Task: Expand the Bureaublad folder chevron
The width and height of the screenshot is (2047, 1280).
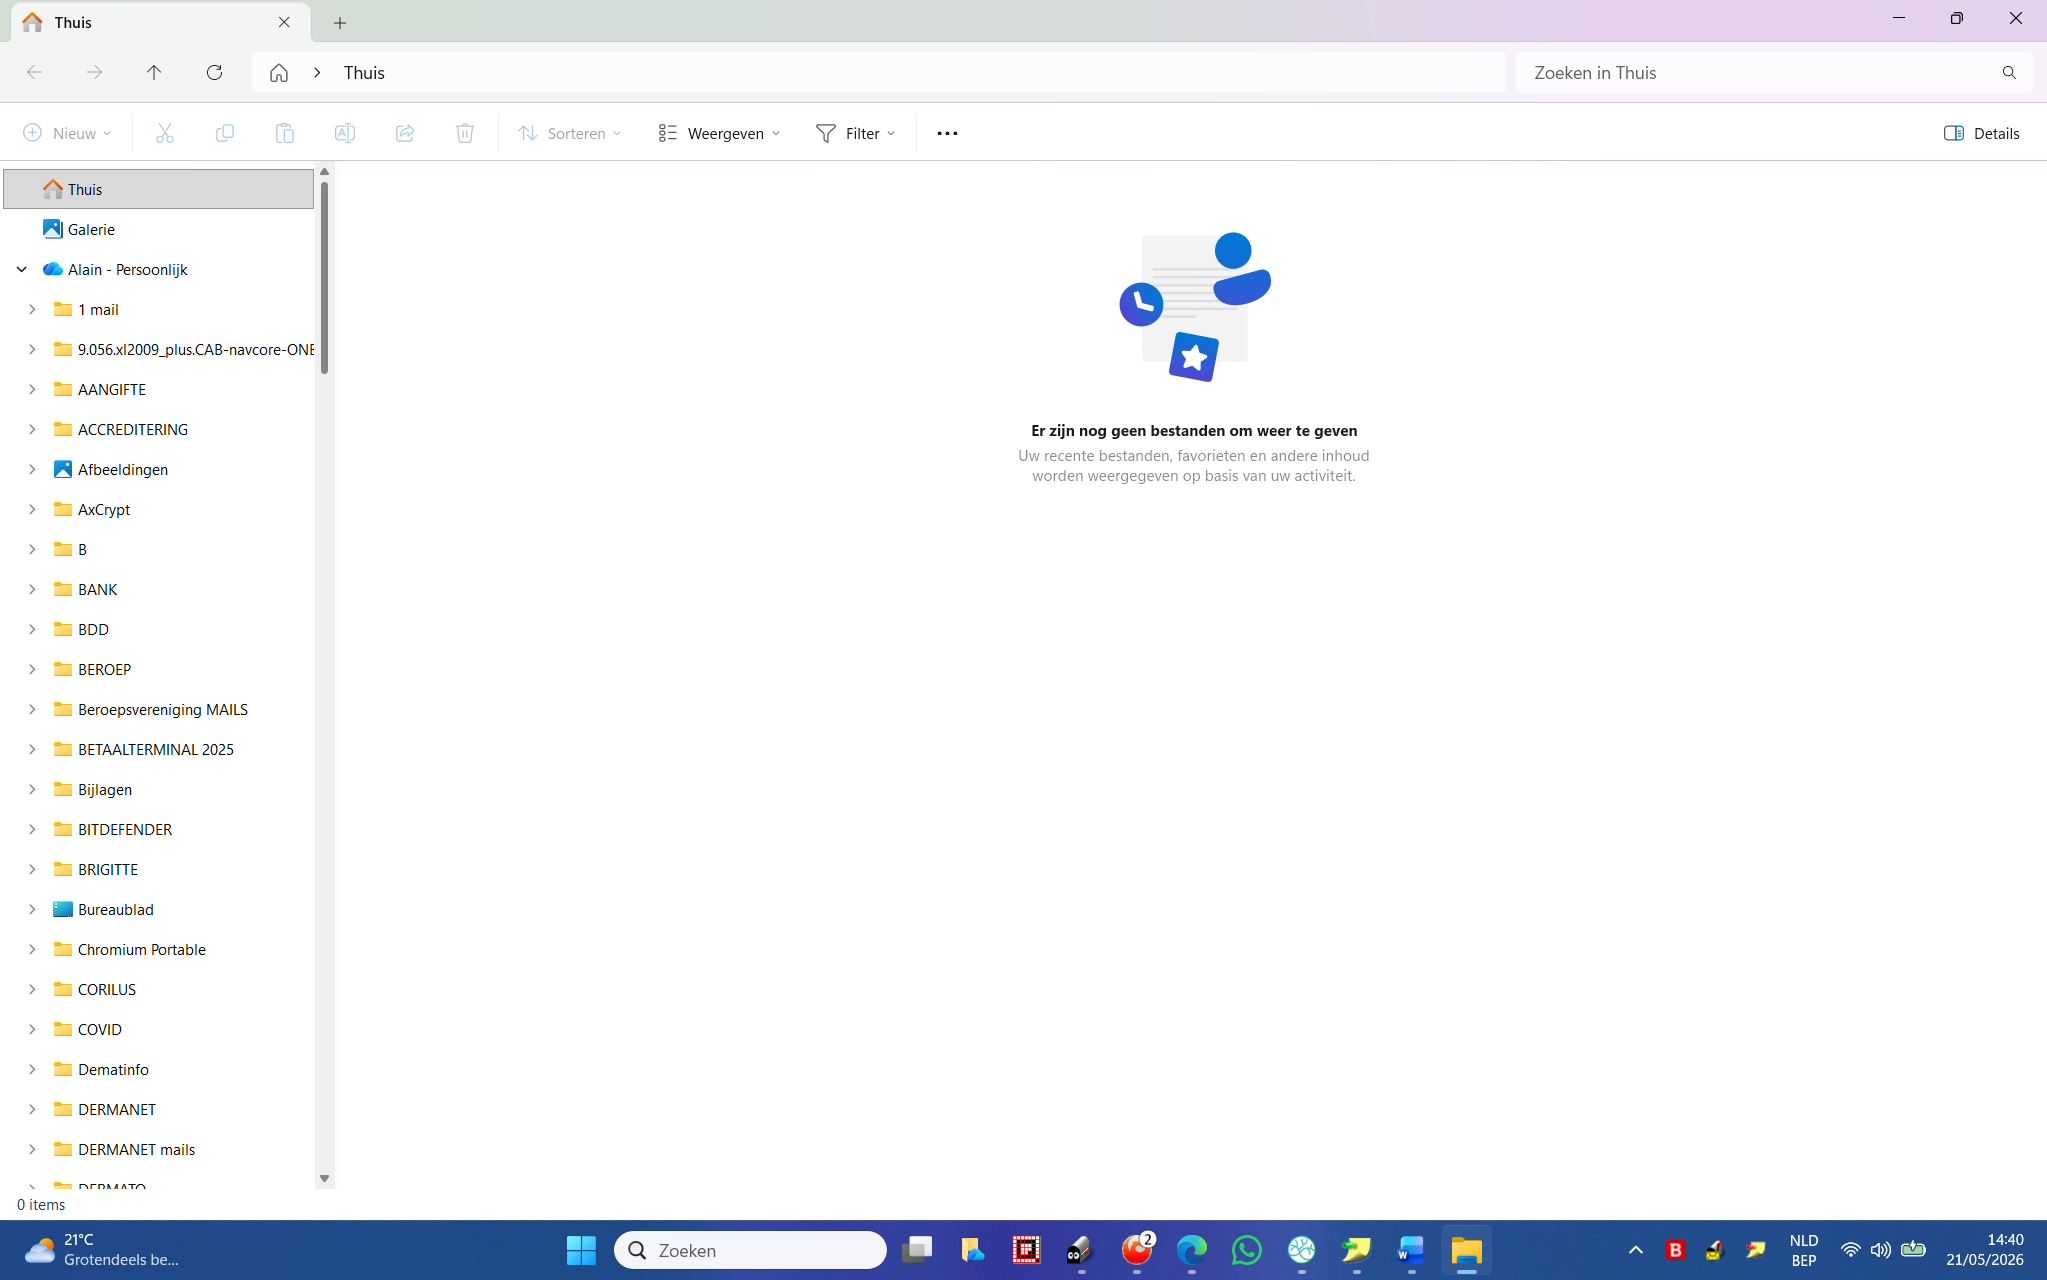Action: (32, 909)
